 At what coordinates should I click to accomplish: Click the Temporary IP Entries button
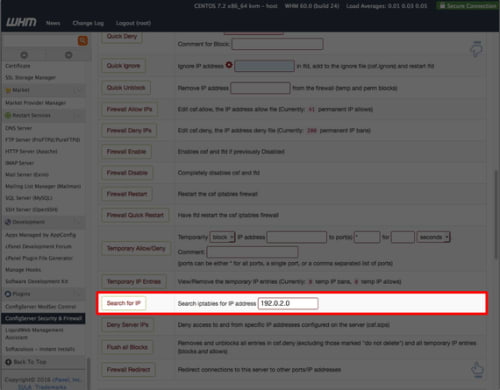pos(134,282)
